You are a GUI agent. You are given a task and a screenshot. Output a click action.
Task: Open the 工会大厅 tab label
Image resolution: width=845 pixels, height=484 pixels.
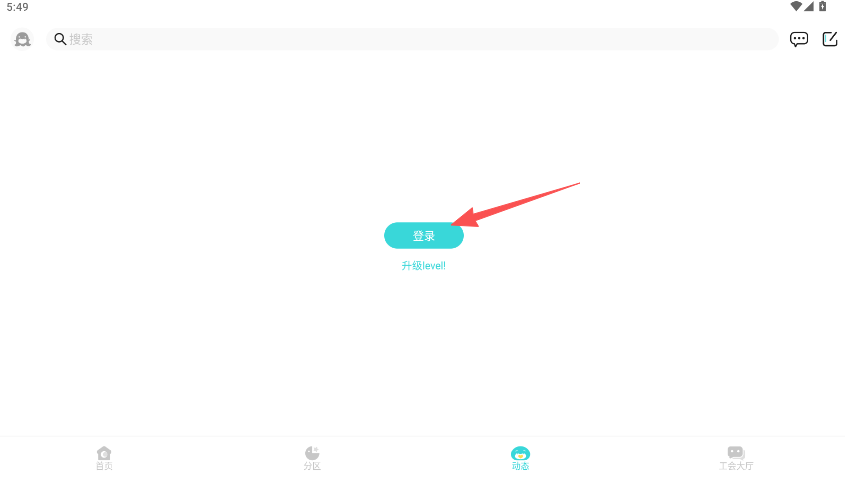[x=736, y=466]
